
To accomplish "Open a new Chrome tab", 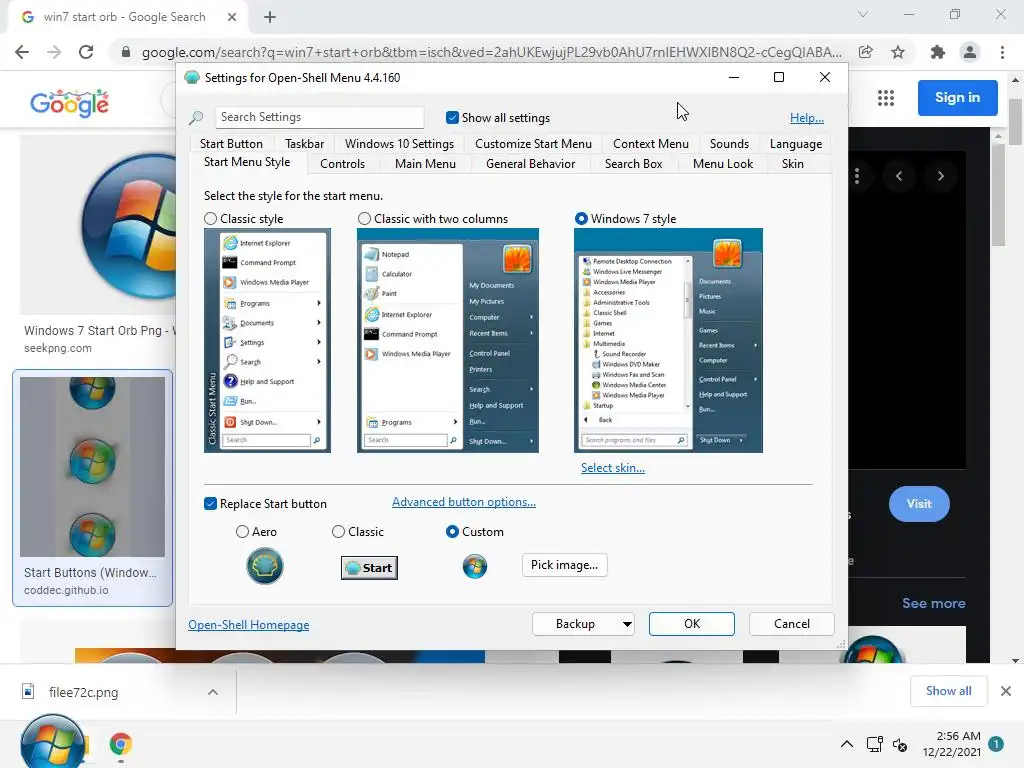I will [270, 17].
